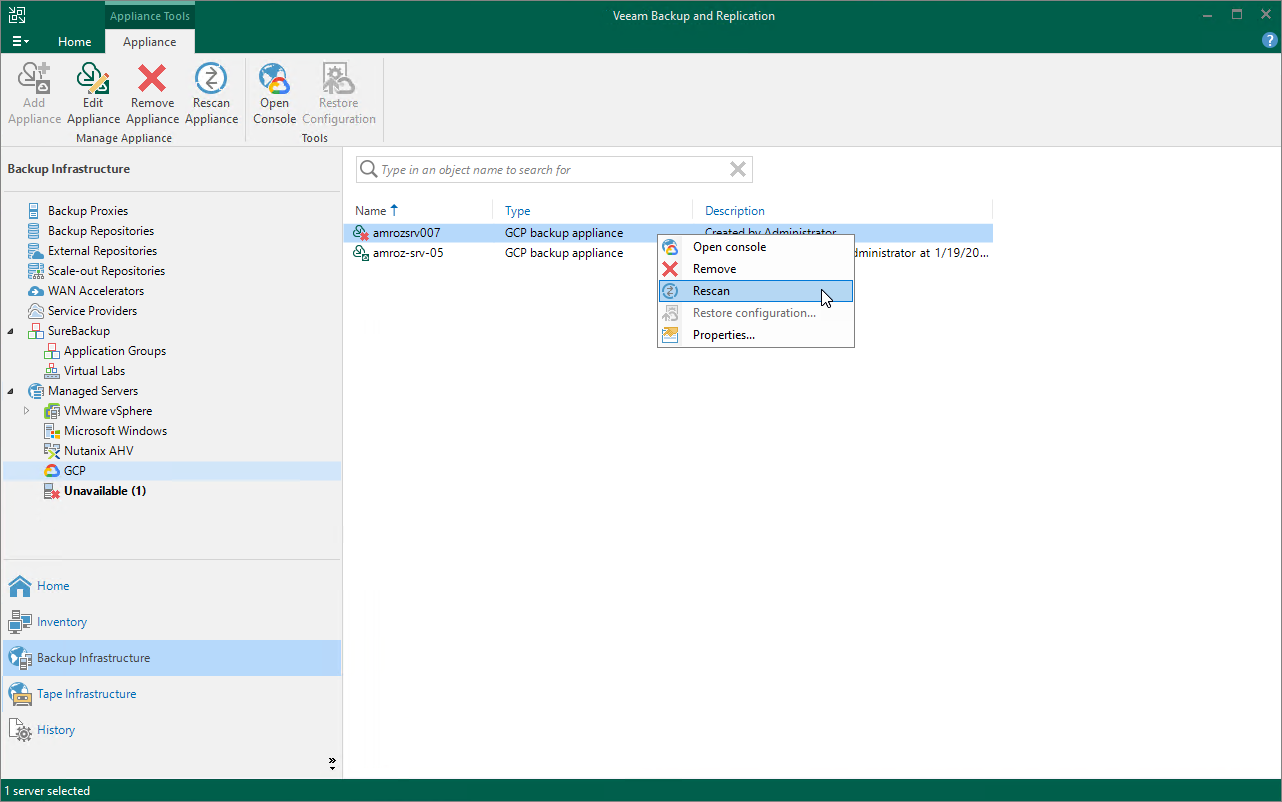Choose Remove from the context menu
Viewport: 1282px width, 802px height.
coord(756,269)
